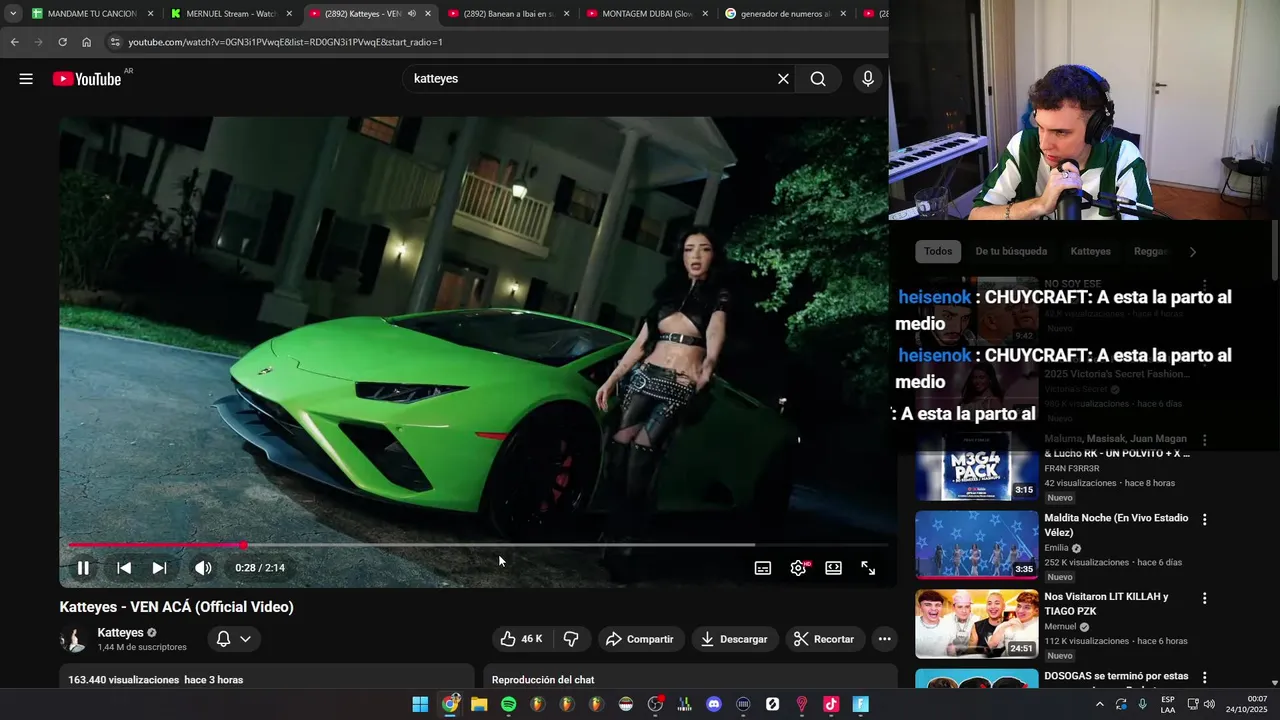The width and height of the screenshot is (1280, 720).
Task: Reload the YouTube page
Action: click(62, 42)
